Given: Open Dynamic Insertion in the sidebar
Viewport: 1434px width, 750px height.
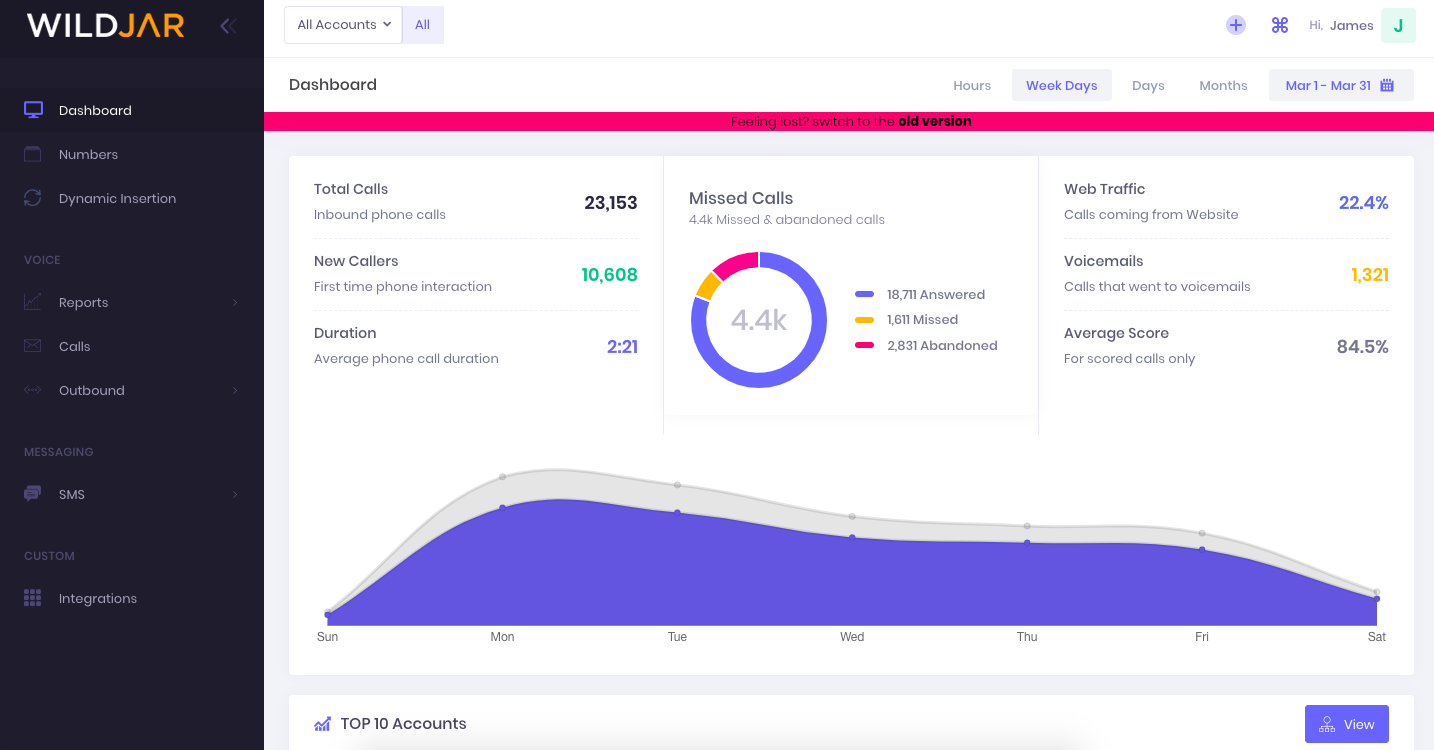Looking at the screenshot, I should click(132, 198).
